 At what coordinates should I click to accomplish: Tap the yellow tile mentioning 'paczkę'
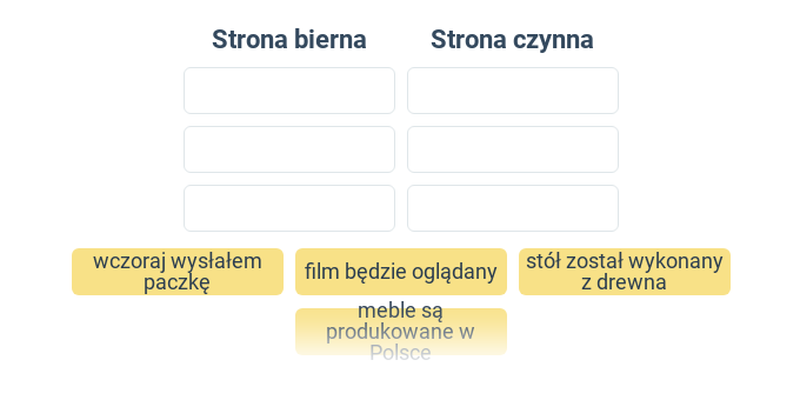tap(177, 271)
